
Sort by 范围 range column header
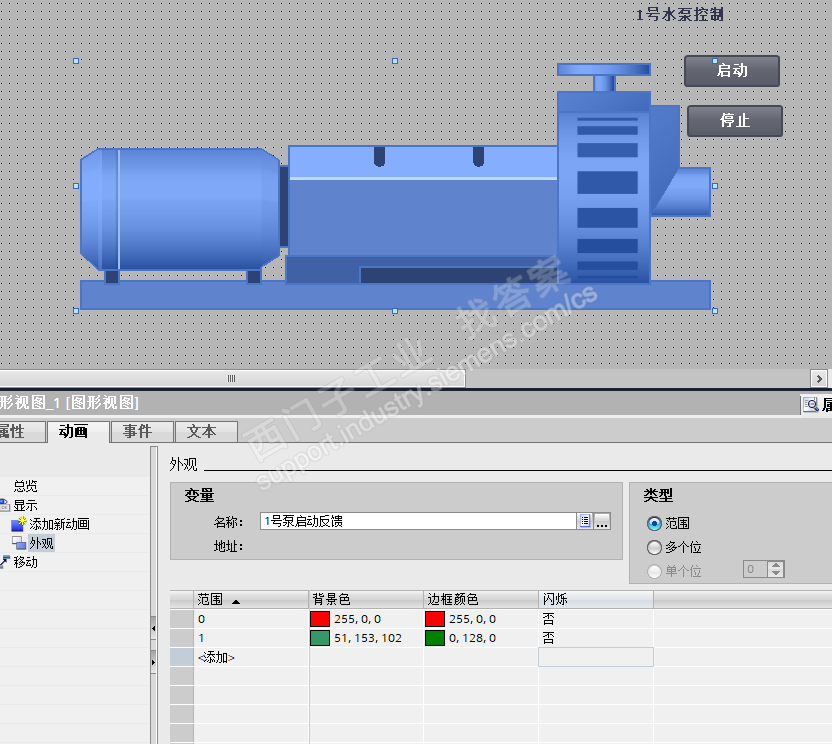(x=251, y=600)
